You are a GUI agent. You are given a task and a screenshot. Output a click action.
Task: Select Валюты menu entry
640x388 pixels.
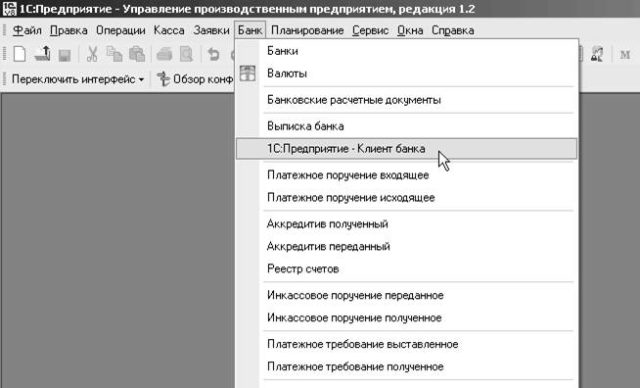click(407, 73)
